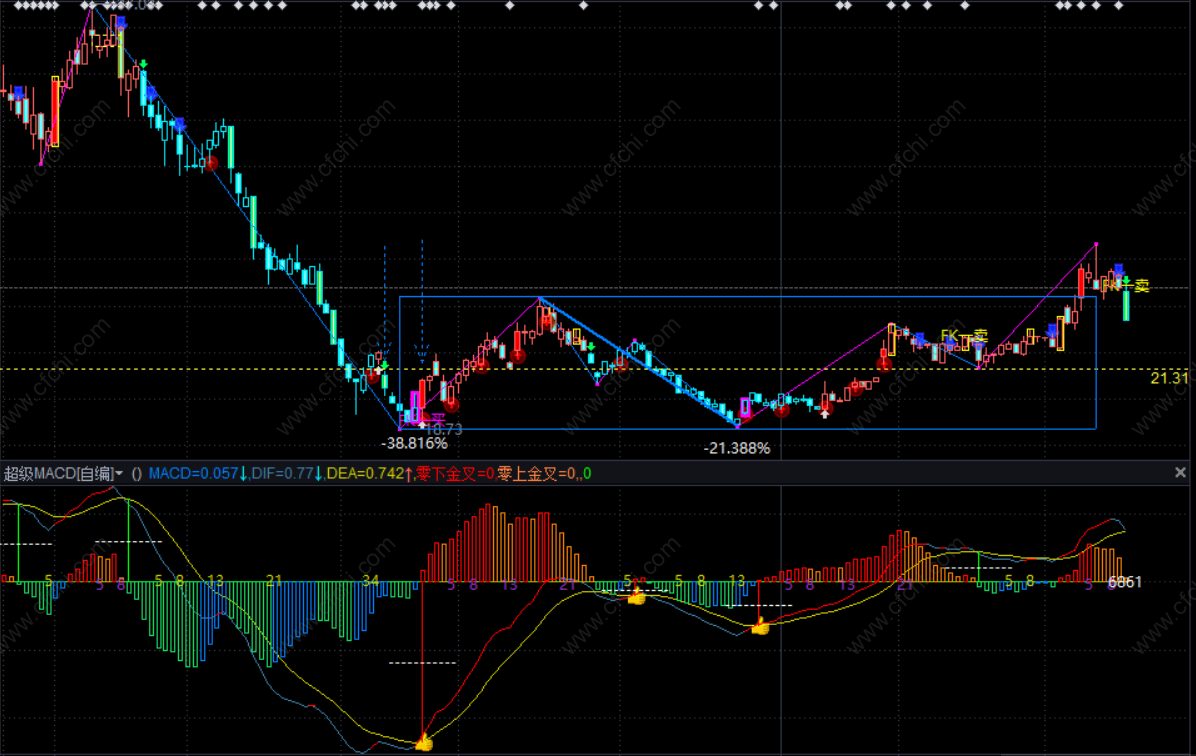
Task: Click the thumbs-up icon at the lowest MACD trough
Action: click(x=424, y=742)
